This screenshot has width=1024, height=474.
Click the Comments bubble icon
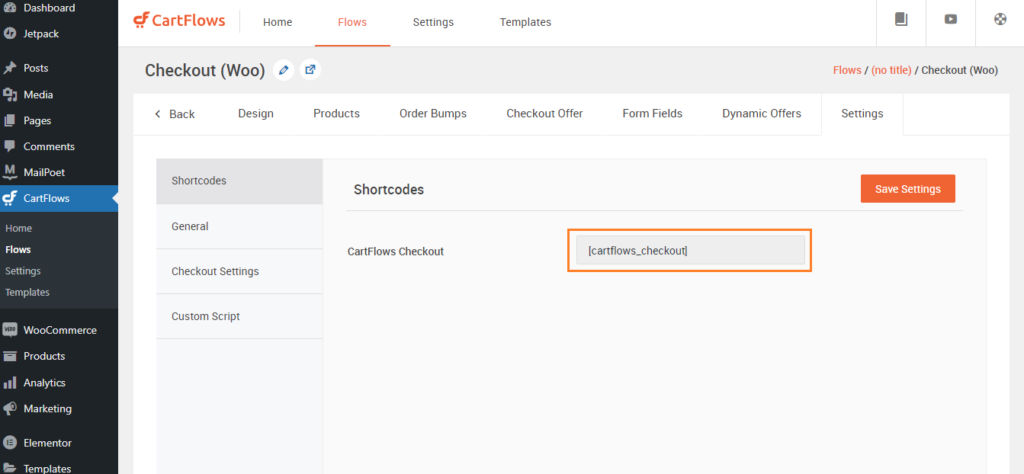[10, 147]
